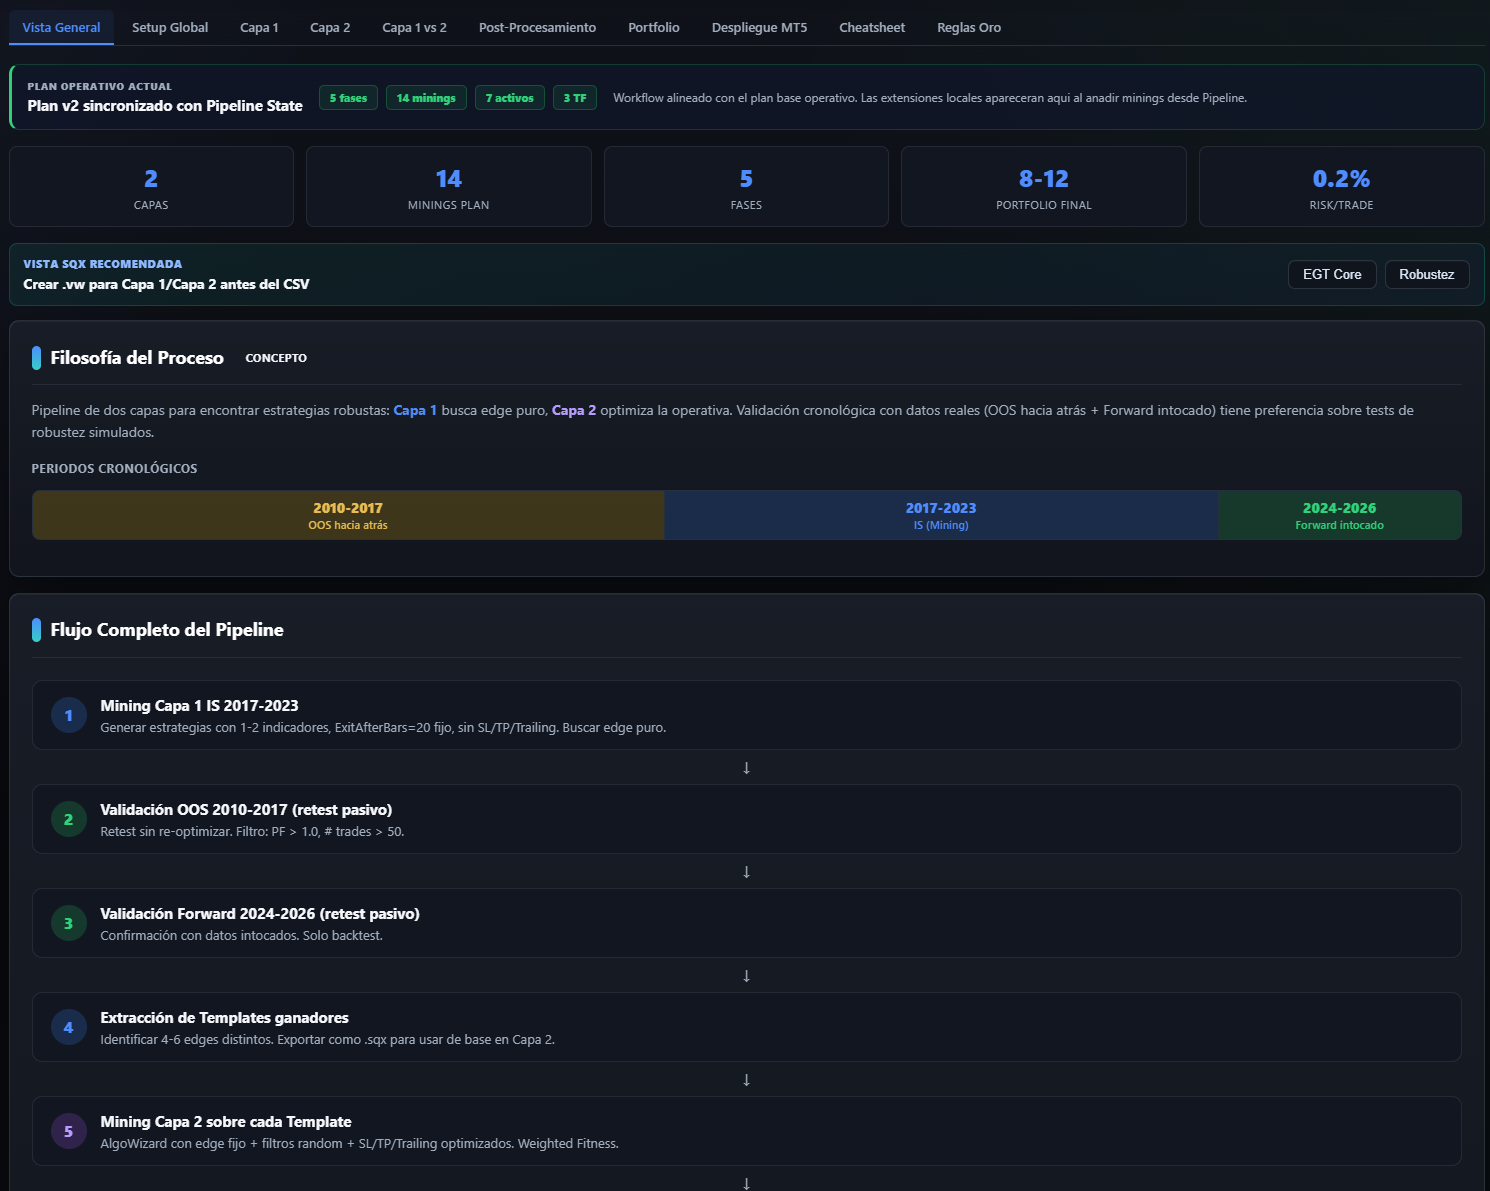The image size is (1490, 1191).
Task: Click the PLAN OPERATIVO ACTUAL label
Action: [x=99, y=87]
